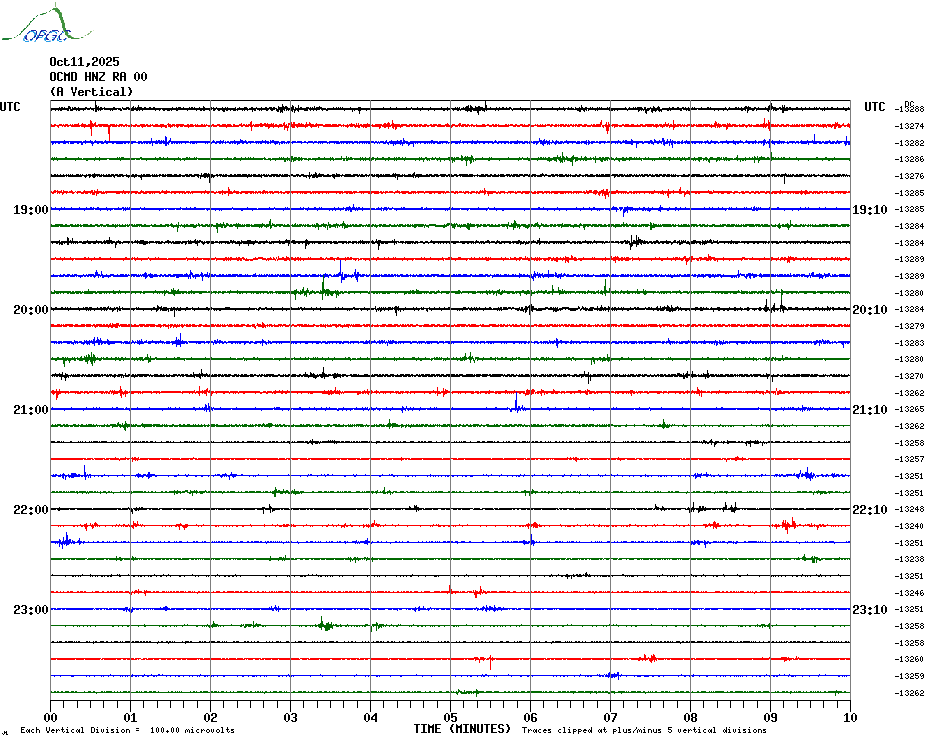Select the DC value -13246
Viewport: 930px width, 744px height.
click(x=910, y=593)
